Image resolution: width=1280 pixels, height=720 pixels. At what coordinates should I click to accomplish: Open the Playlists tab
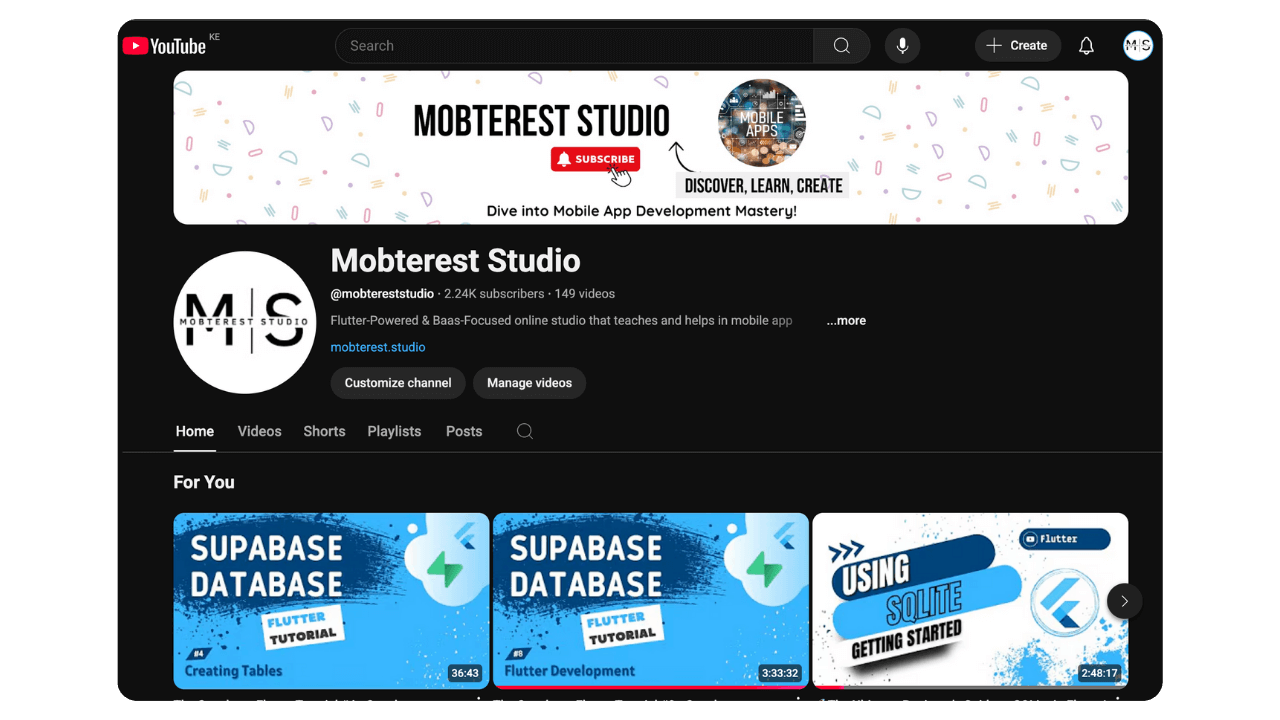click(x=394, y=431)
